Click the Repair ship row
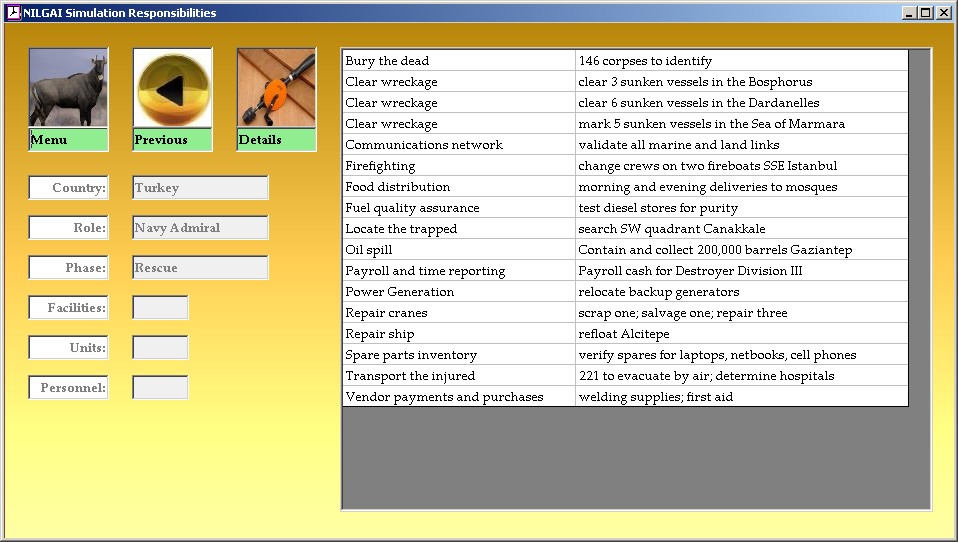This screenshot has width=958, height=542. (458, 334)
